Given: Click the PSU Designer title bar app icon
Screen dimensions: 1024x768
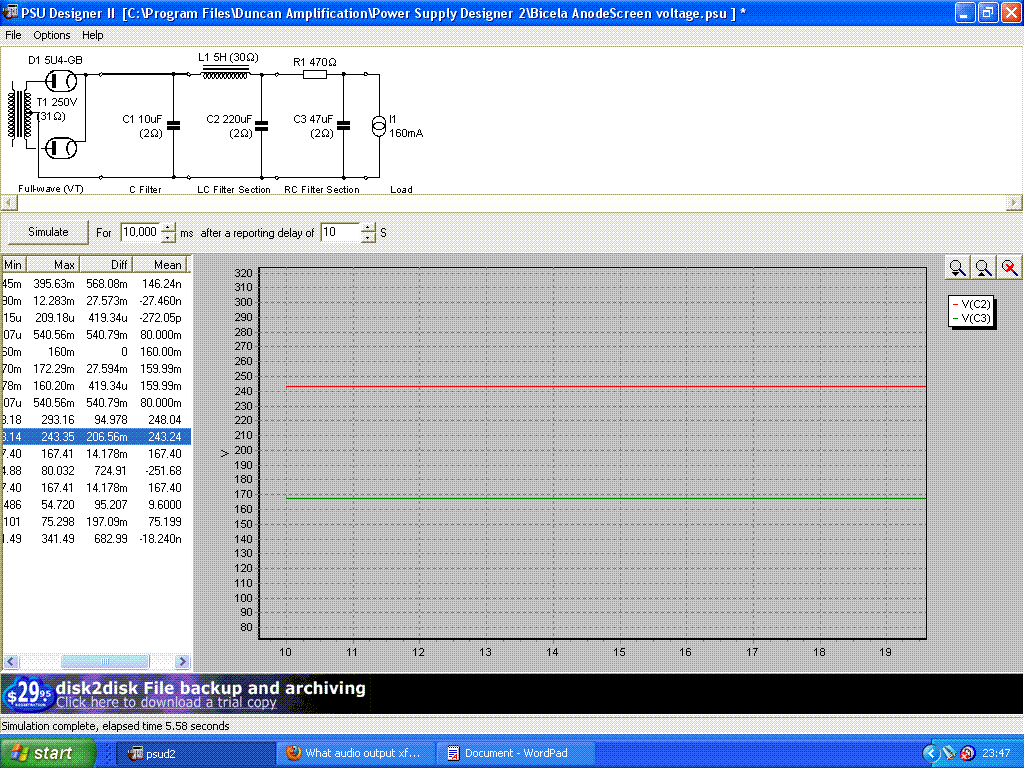Looking at the screenshot, I should tap(10, 12).
